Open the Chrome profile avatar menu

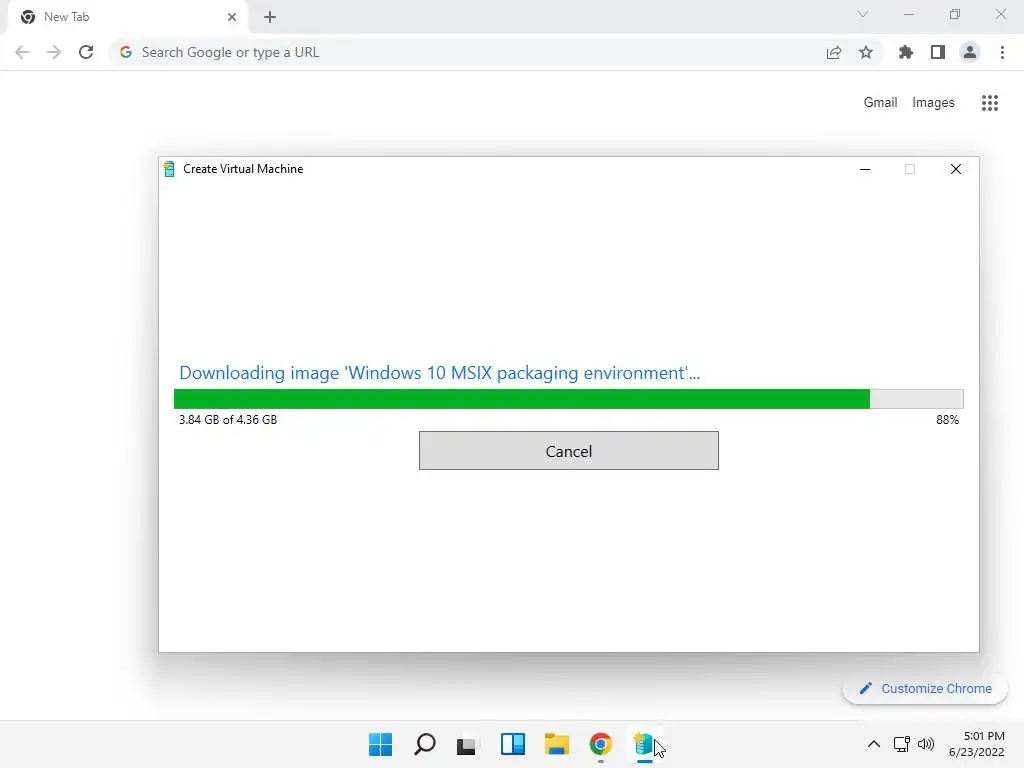pos(970,52)
